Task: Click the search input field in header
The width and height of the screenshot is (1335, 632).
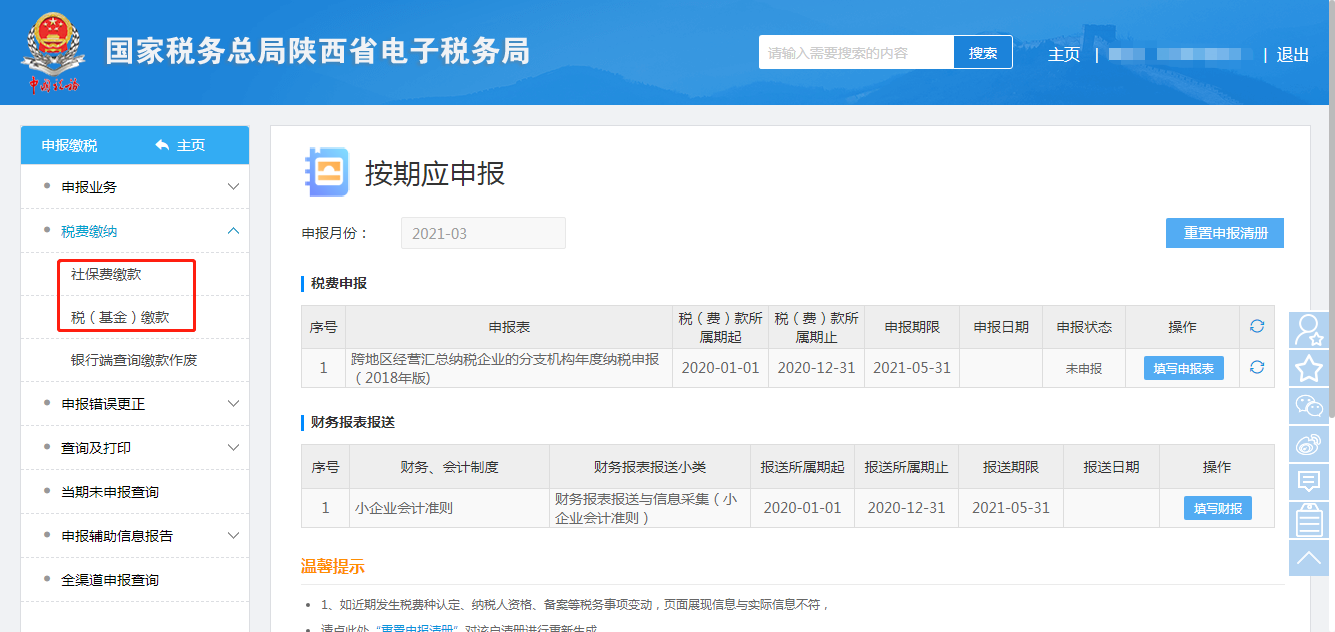Action: click(856, 53)
